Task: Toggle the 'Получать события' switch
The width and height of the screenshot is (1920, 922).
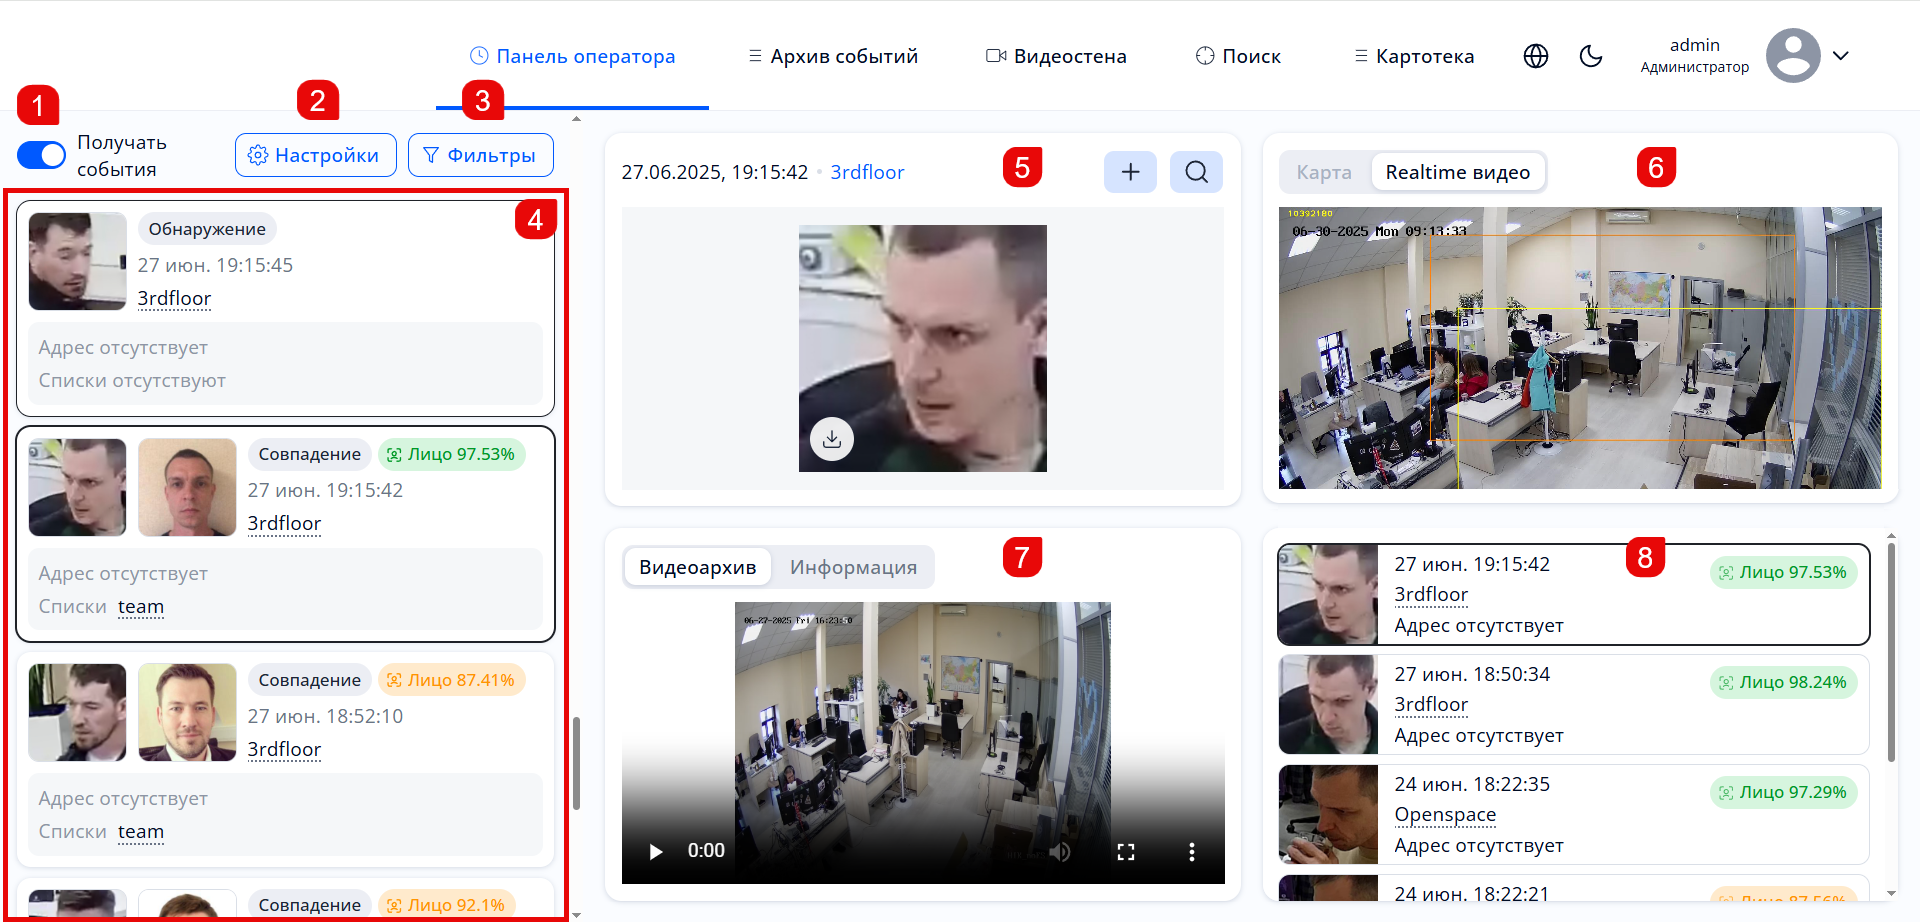Action: (x=41, y=155)
